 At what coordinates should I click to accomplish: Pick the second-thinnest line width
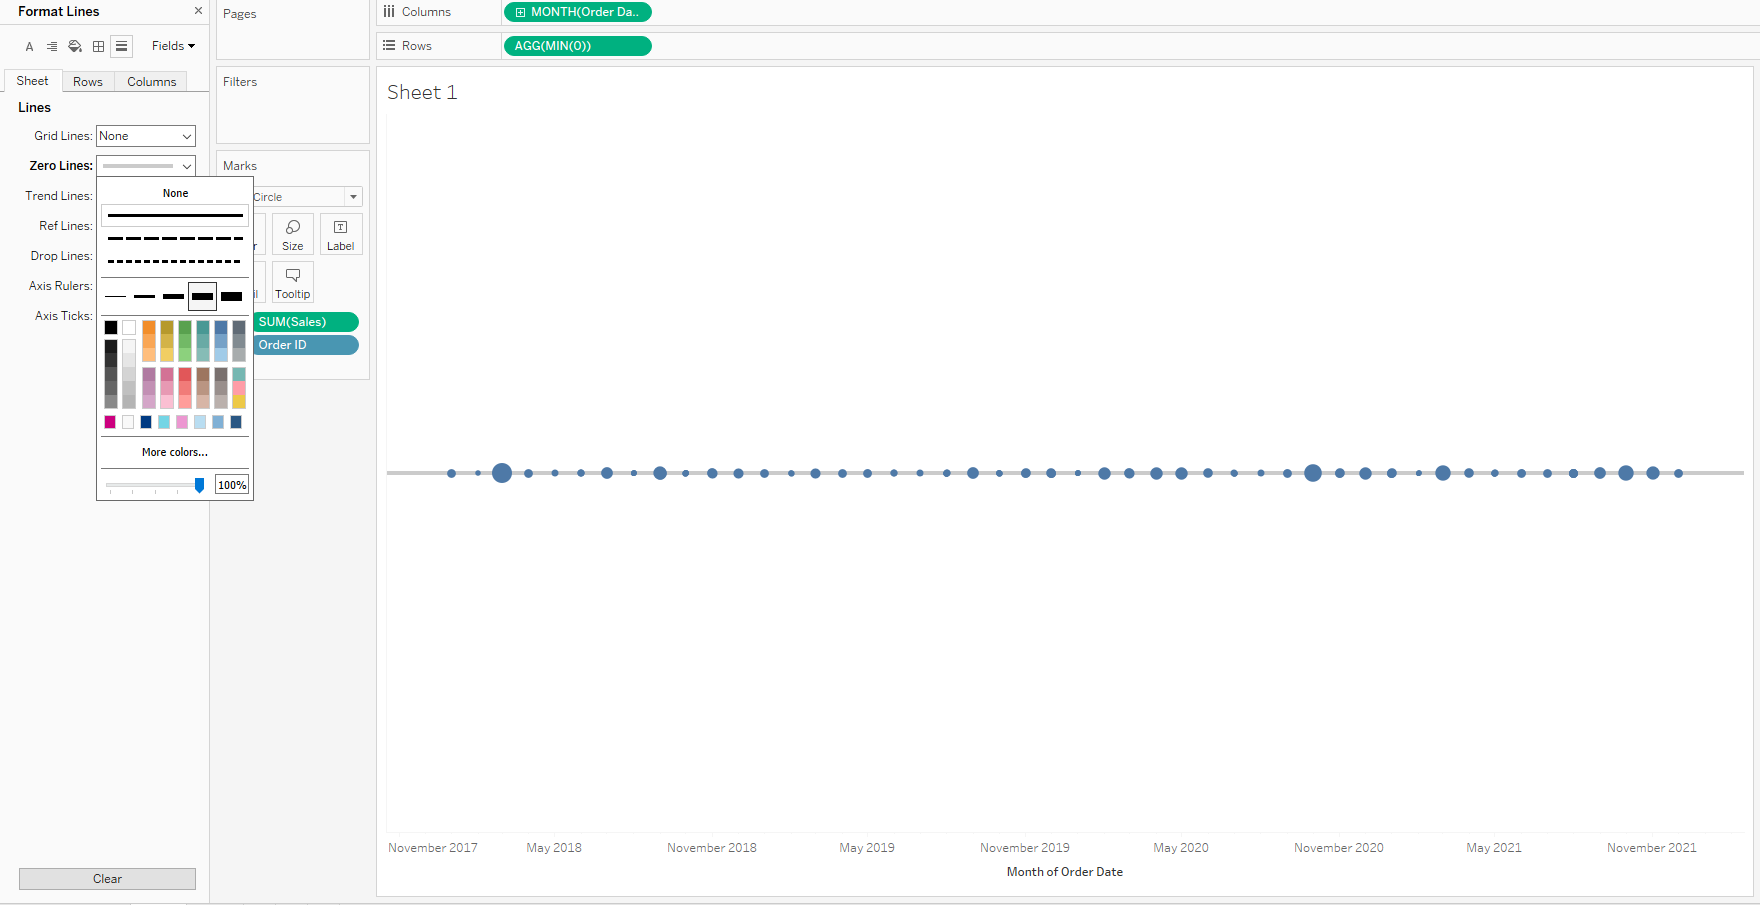tap(145, 297)
